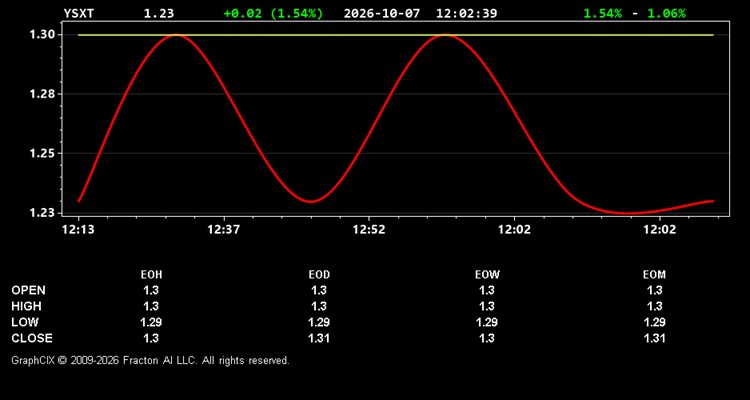Click the EOM CLOSE value 1.31
The height and width of the screenshot is (400, 750).
654,338
